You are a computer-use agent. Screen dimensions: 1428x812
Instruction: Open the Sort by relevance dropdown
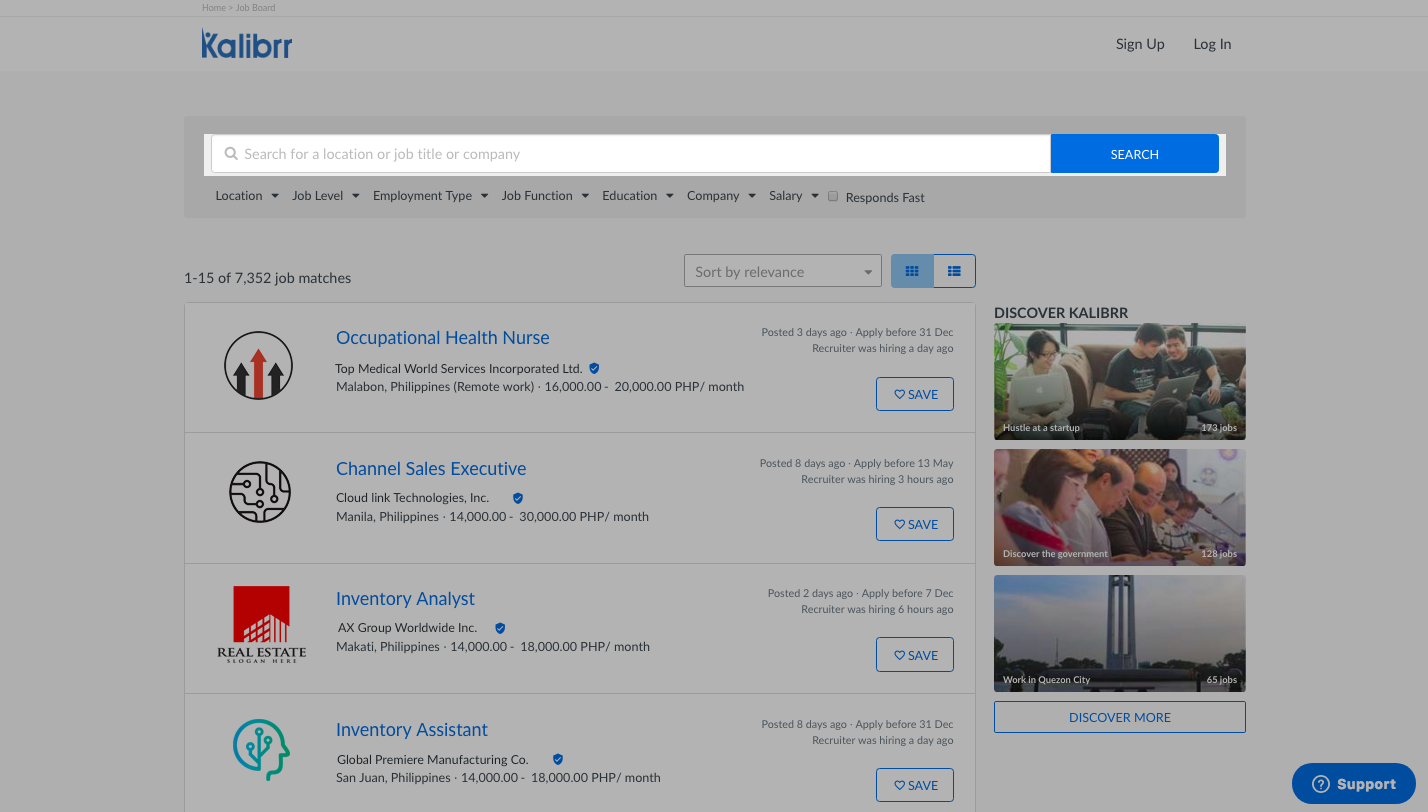(782, 271)
